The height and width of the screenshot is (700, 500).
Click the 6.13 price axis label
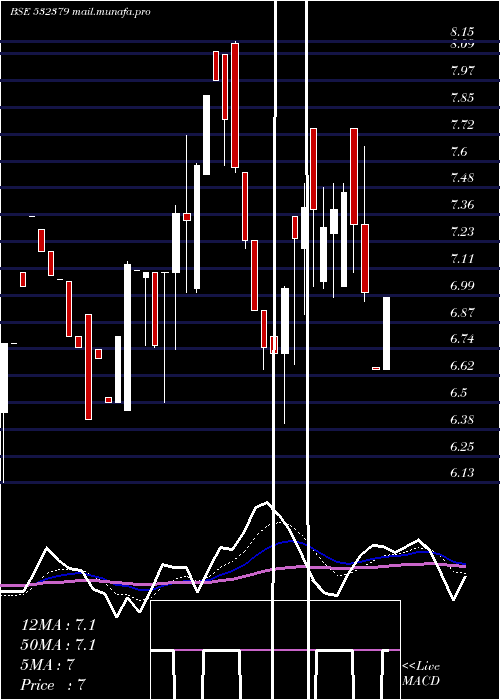pos(462,472)
